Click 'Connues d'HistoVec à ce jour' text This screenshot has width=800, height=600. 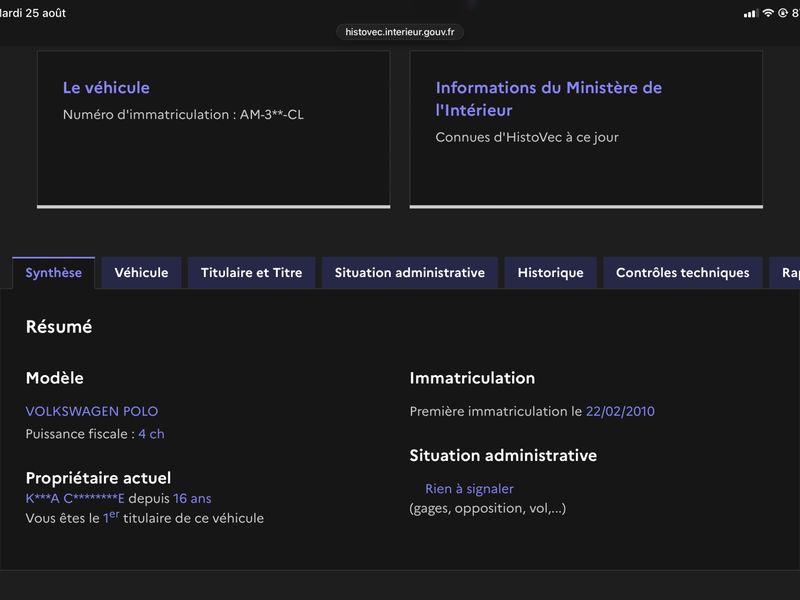pos(527,138)
